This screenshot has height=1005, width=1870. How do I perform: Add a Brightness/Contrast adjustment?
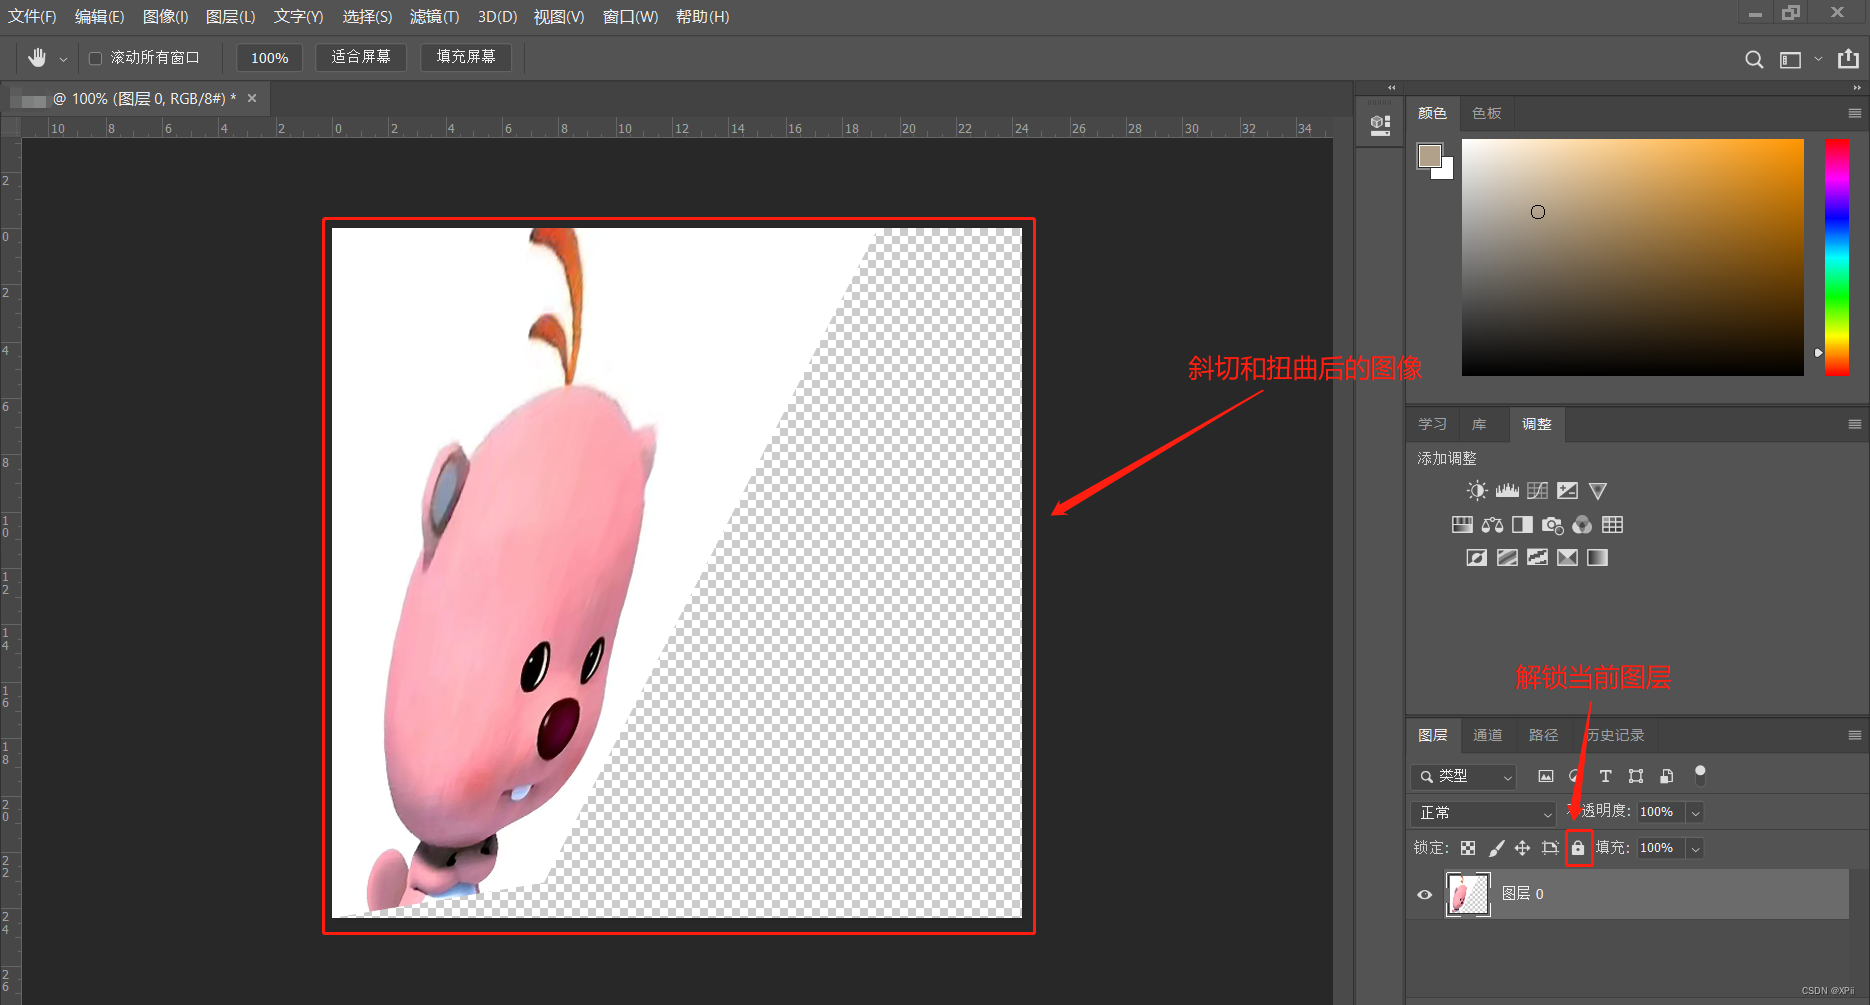1477,491
